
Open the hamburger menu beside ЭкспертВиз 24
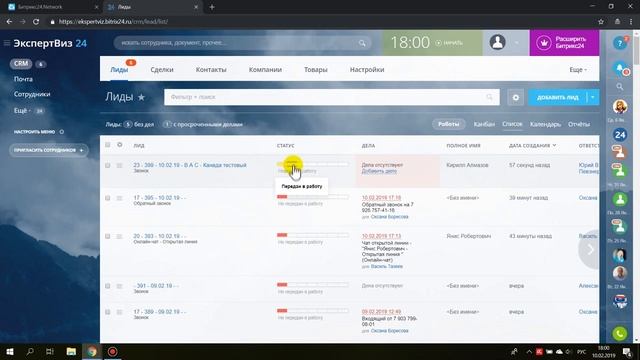click(x=7, y=43)
